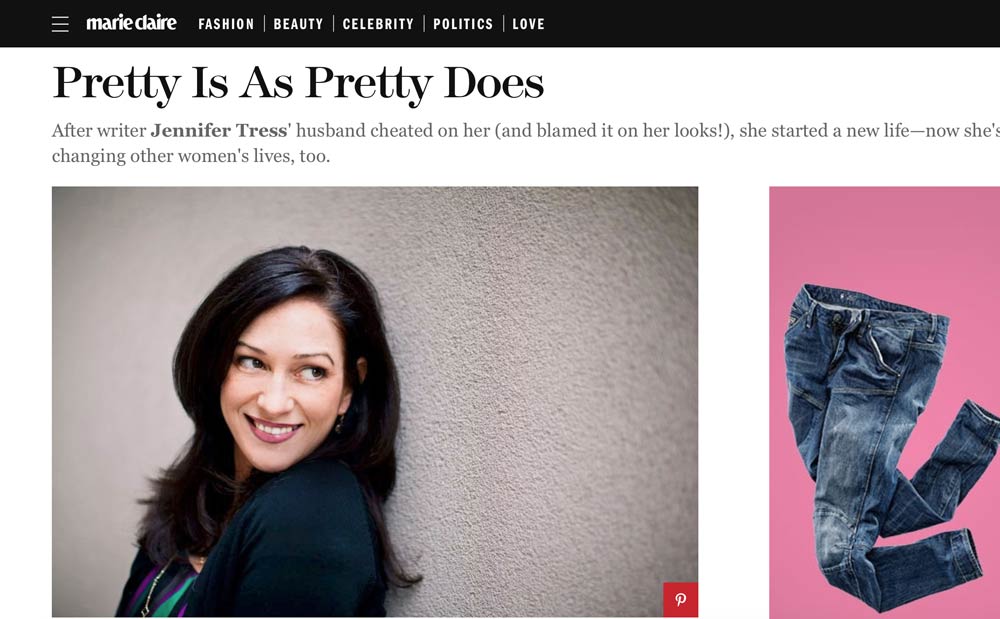Select Politics in the top navigation

pyautogui.click(x=463, y=24)
